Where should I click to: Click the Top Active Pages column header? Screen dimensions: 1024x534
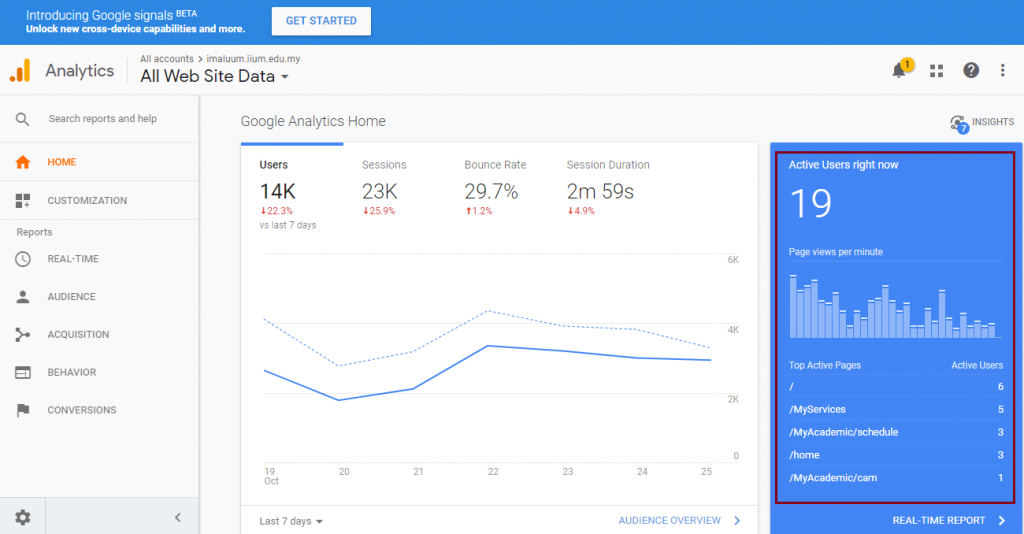click(x=825, y=365)
